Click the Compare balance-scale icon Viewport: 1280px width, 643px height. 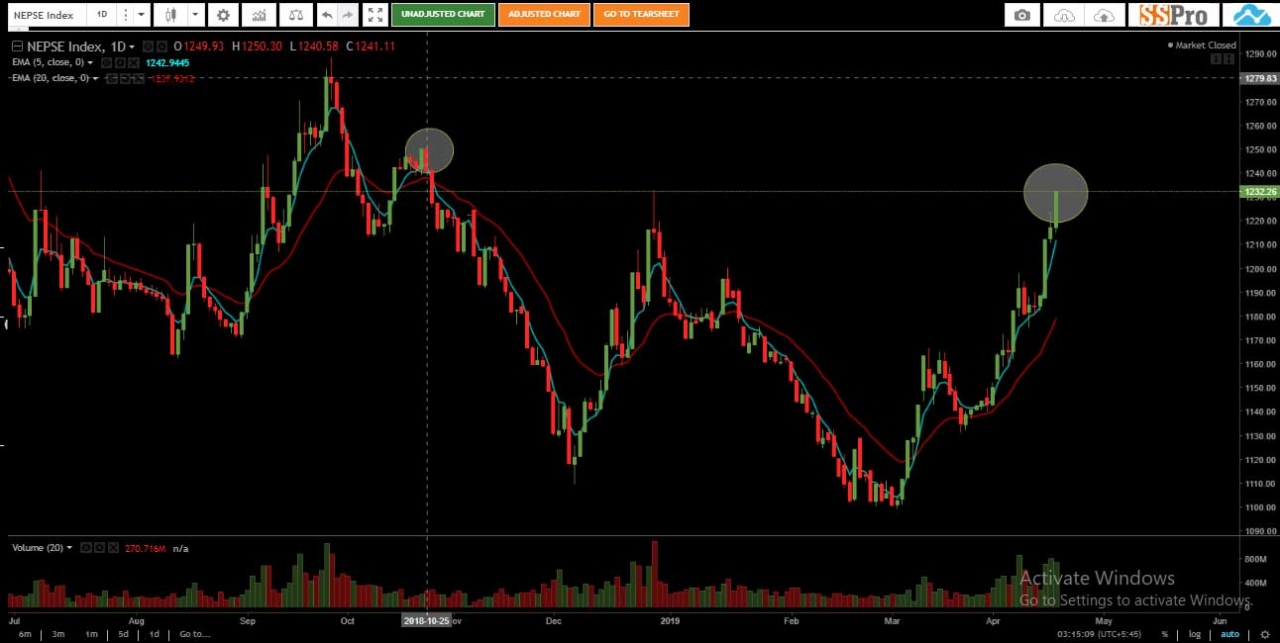(295, 15)
